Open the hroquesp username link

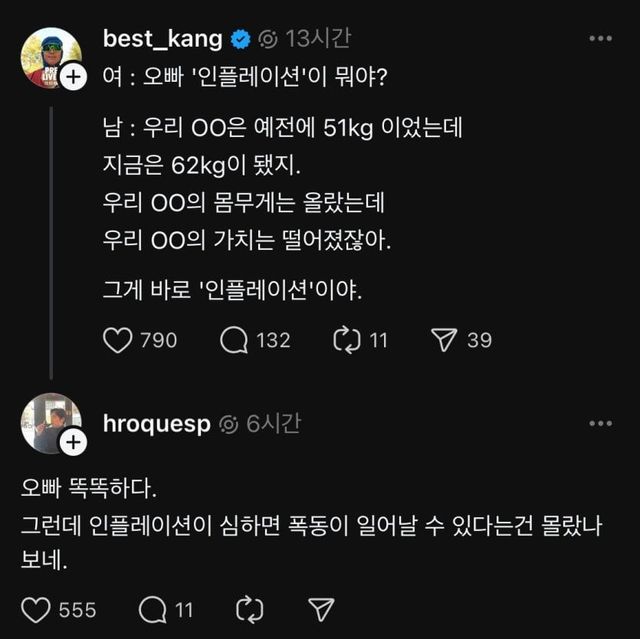pos(156,424)
